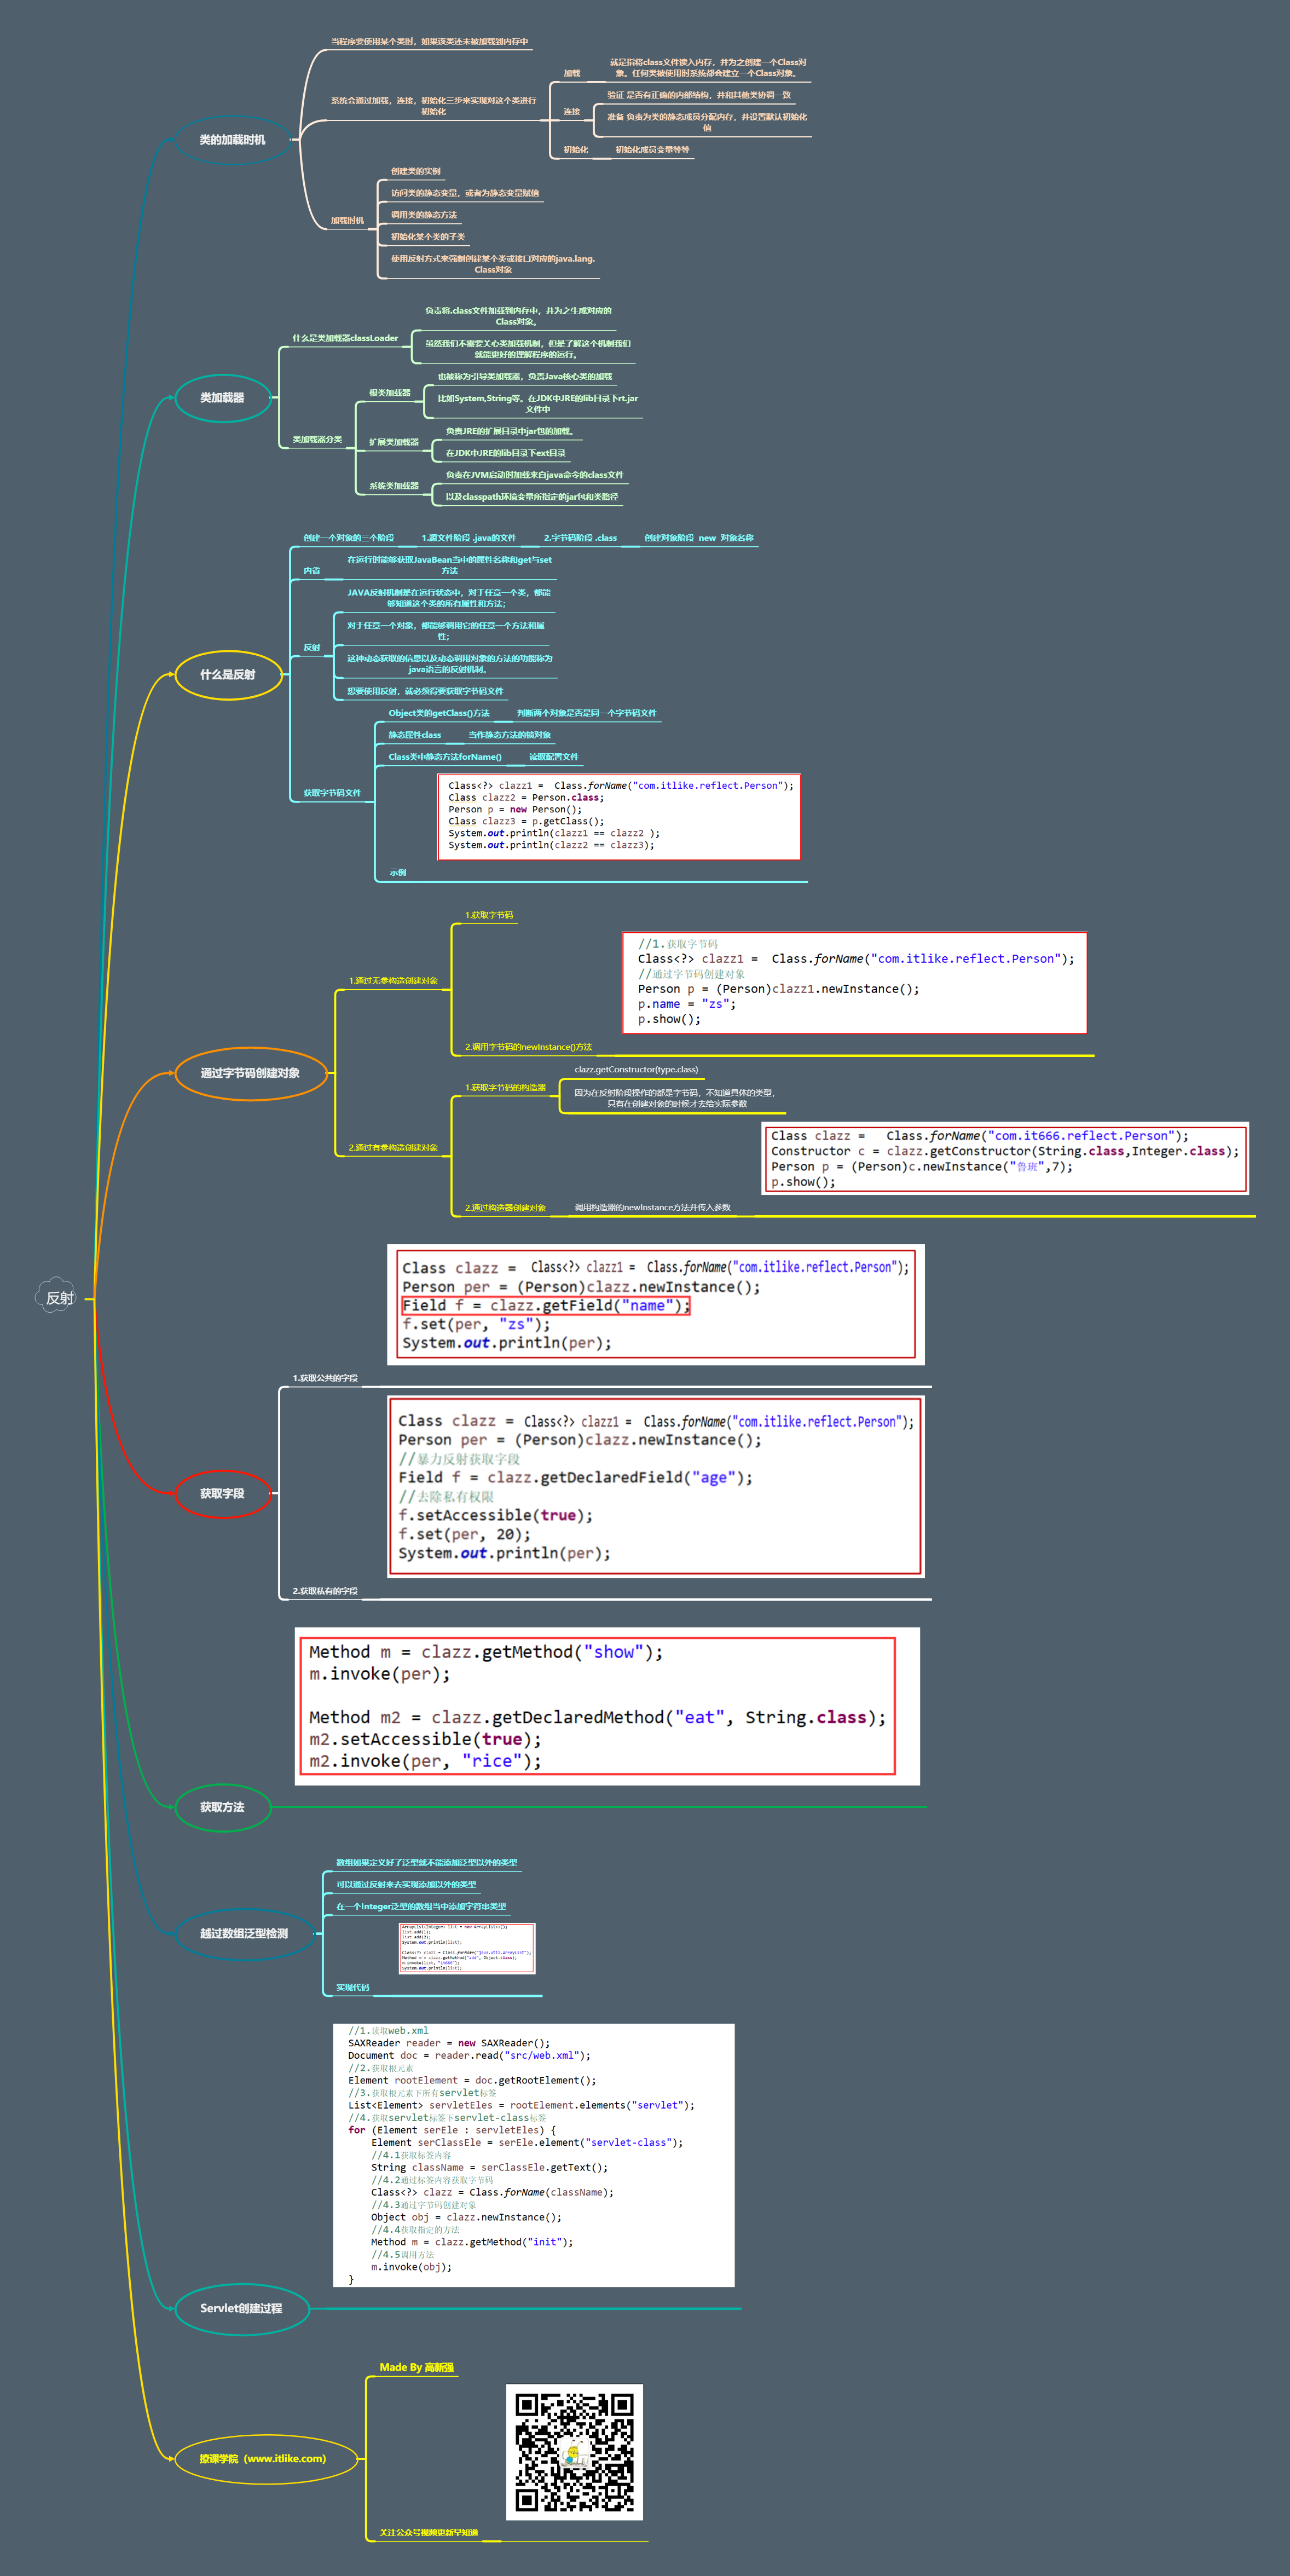
Task: Click the '2.调用字节码的newInstance()方法' node
Action: click(x=528, y=1047)
